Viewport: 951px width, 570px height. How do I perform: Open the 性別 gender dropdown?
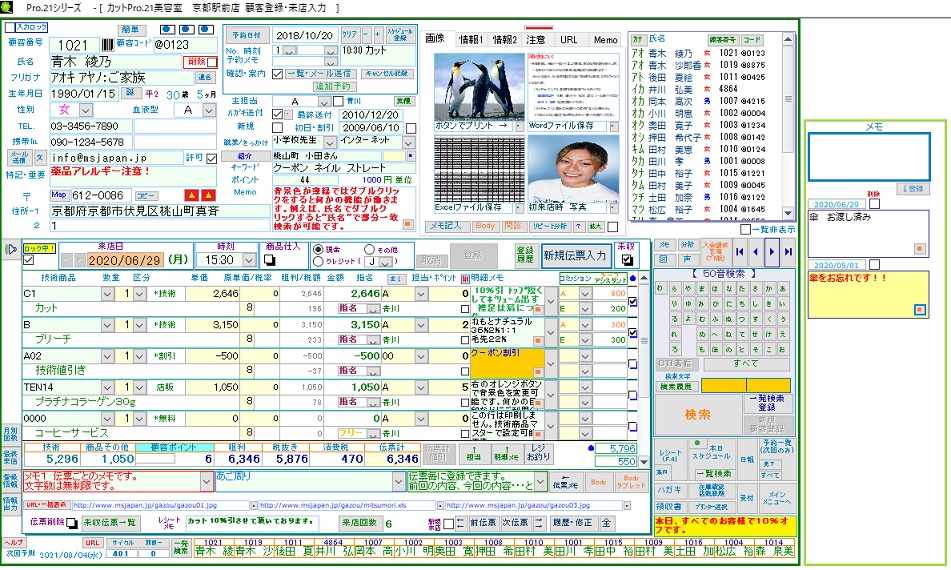point(86,110)
